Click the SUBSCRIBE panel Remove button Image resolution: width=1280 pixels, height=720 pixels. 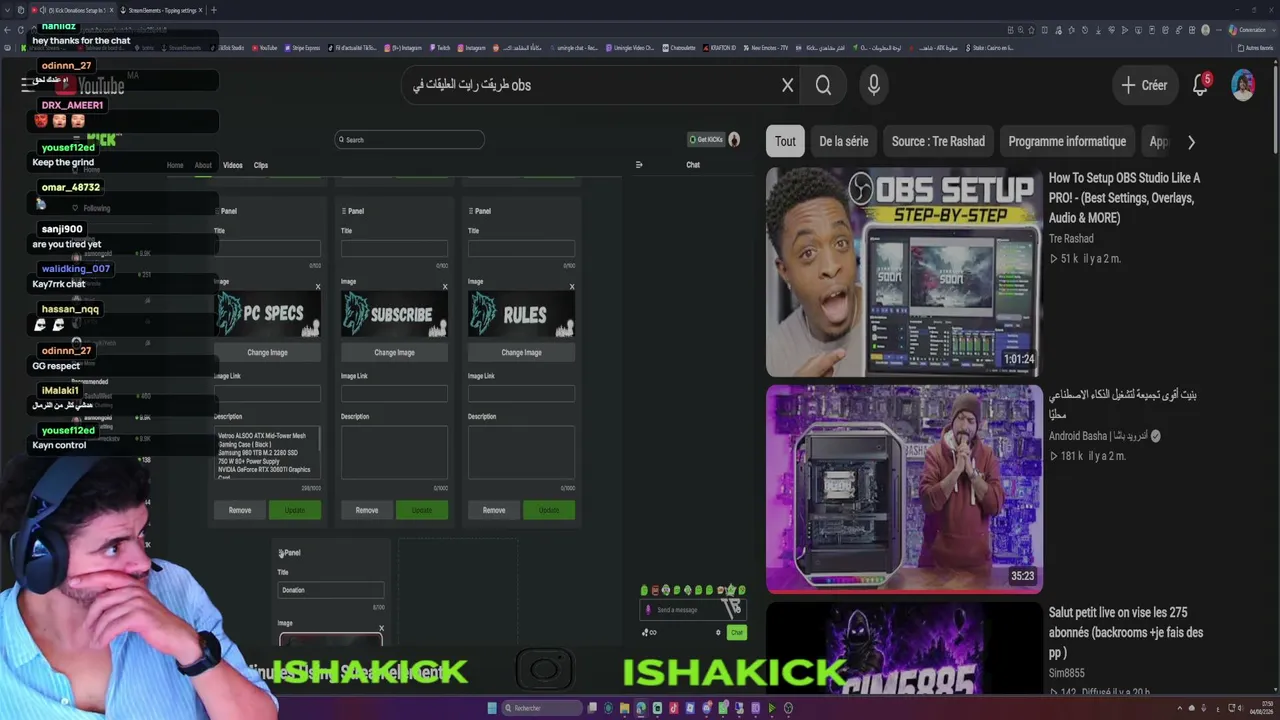click(x=367, y=510)
